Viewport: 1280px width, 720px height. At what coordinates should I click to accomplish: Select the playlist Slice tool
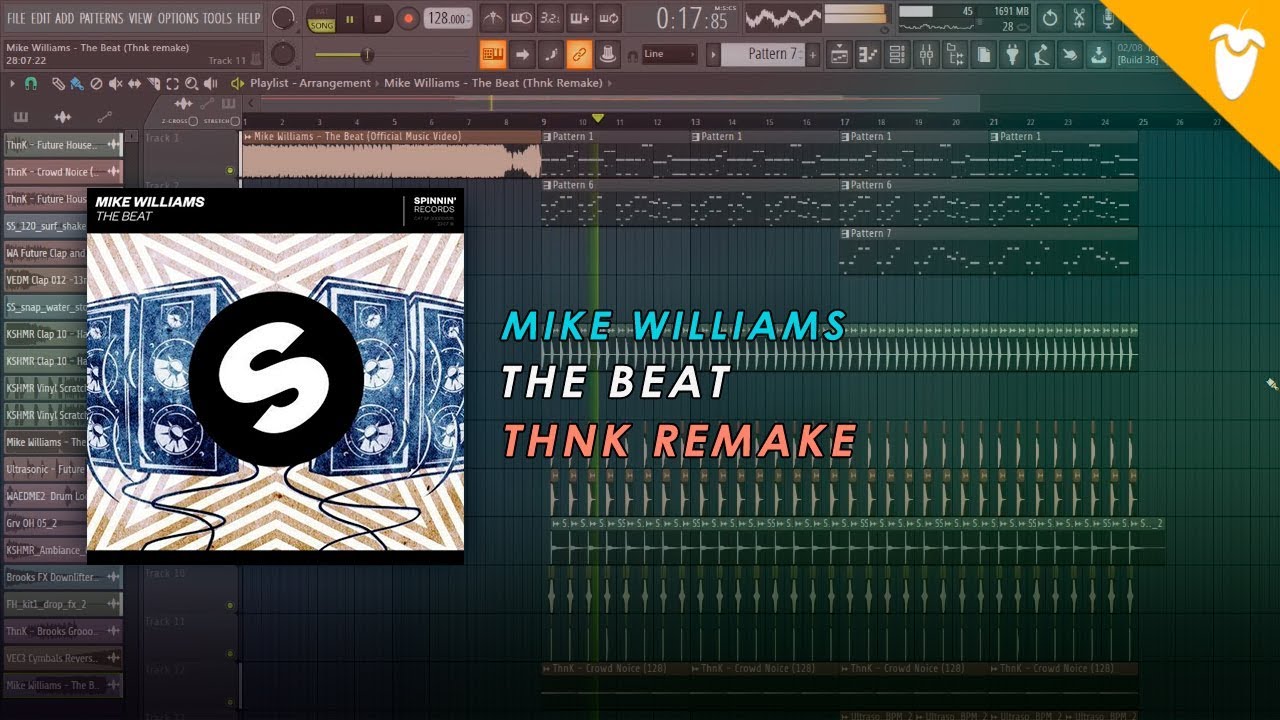154,84
